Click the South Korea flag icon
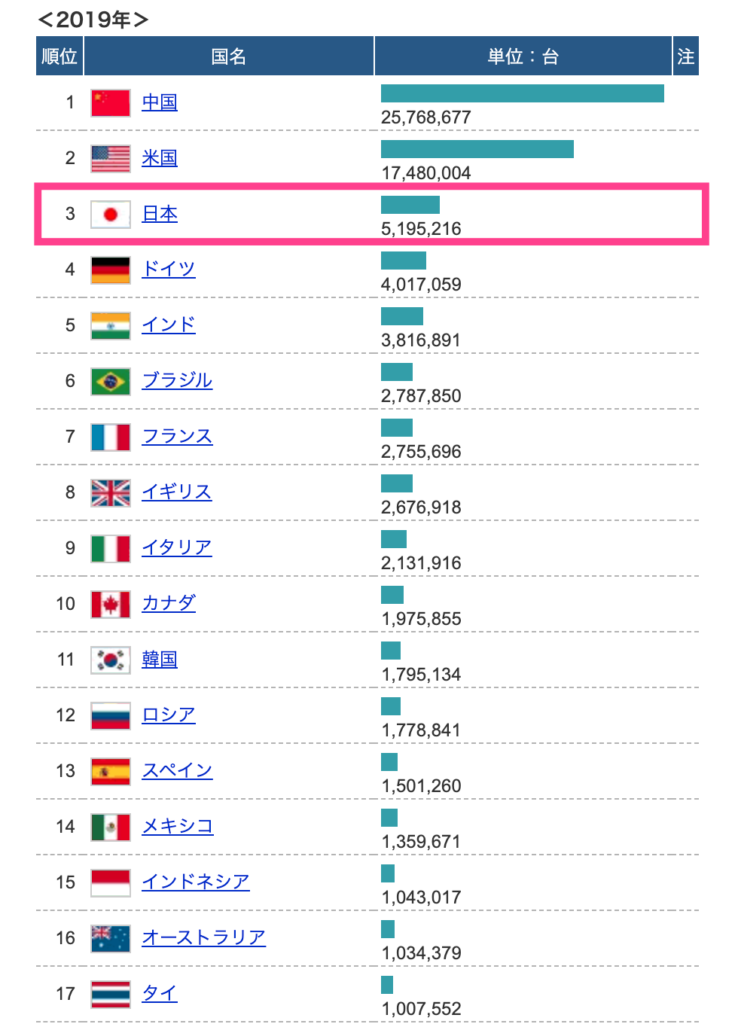Viewport: 738px width, 1024px height. (x=110, y=659)
